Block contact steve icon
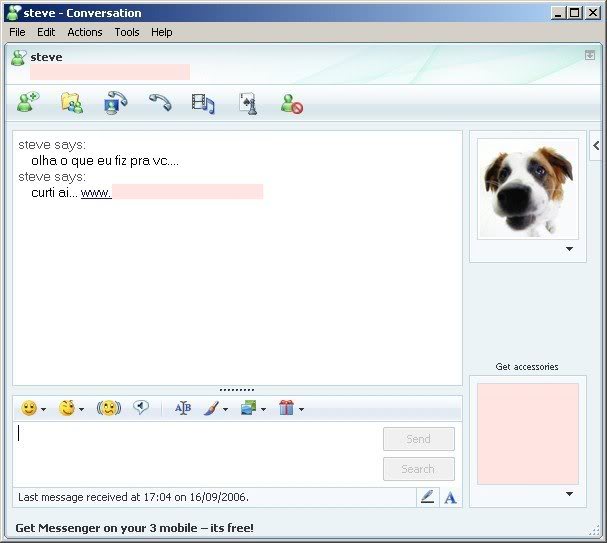 point(292,104)
